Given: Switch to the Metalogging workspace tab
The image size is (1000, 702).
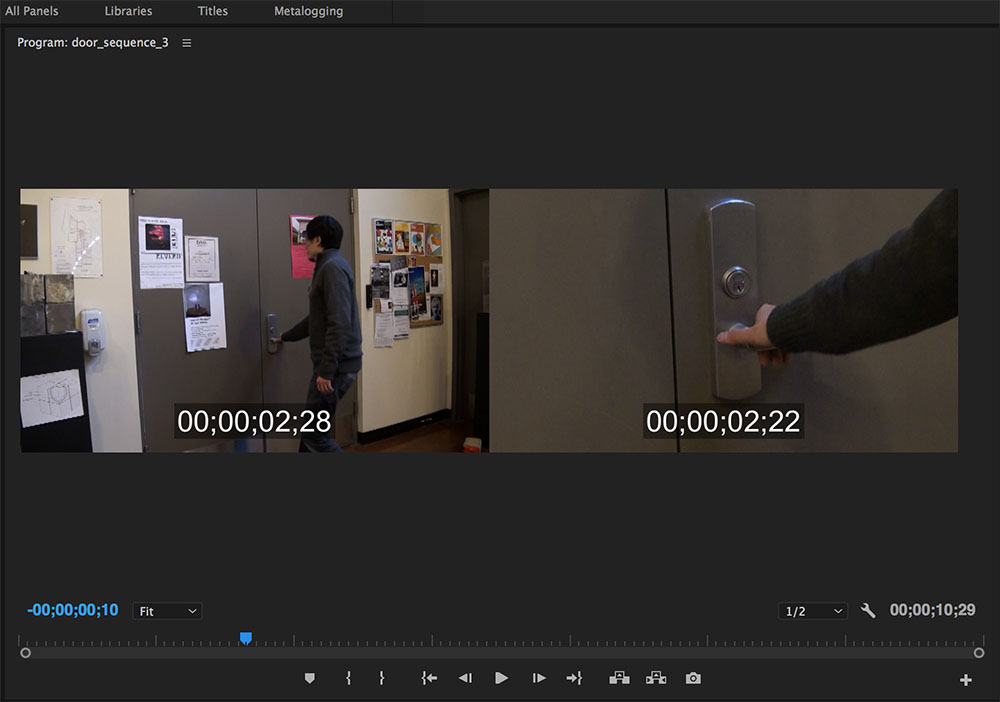Looking at the screenshot, I should pyautogui.click(x=308, y=11).
